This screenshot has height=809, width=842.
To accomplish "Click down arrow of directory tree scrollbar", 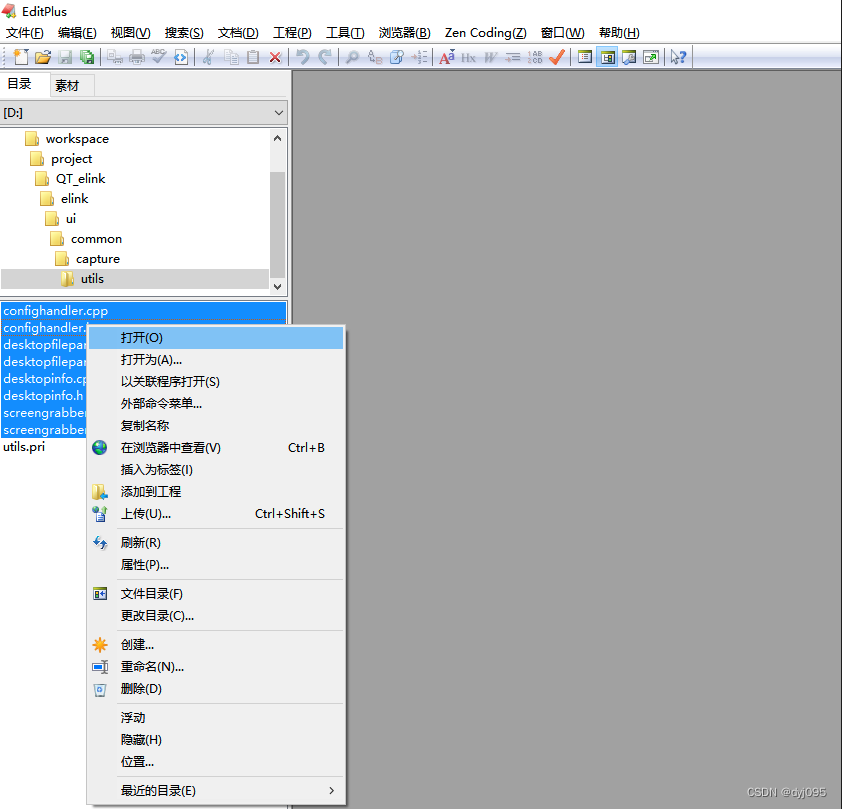I will click(278, 287).
